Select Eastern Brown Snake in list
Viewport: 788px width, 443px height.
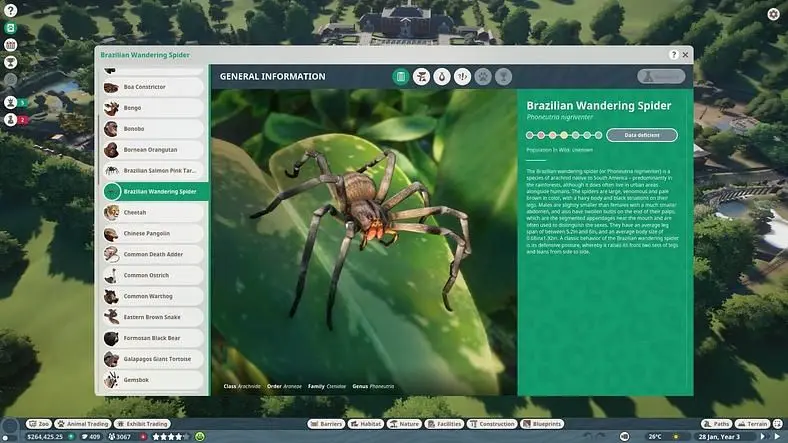pos(153,317)
